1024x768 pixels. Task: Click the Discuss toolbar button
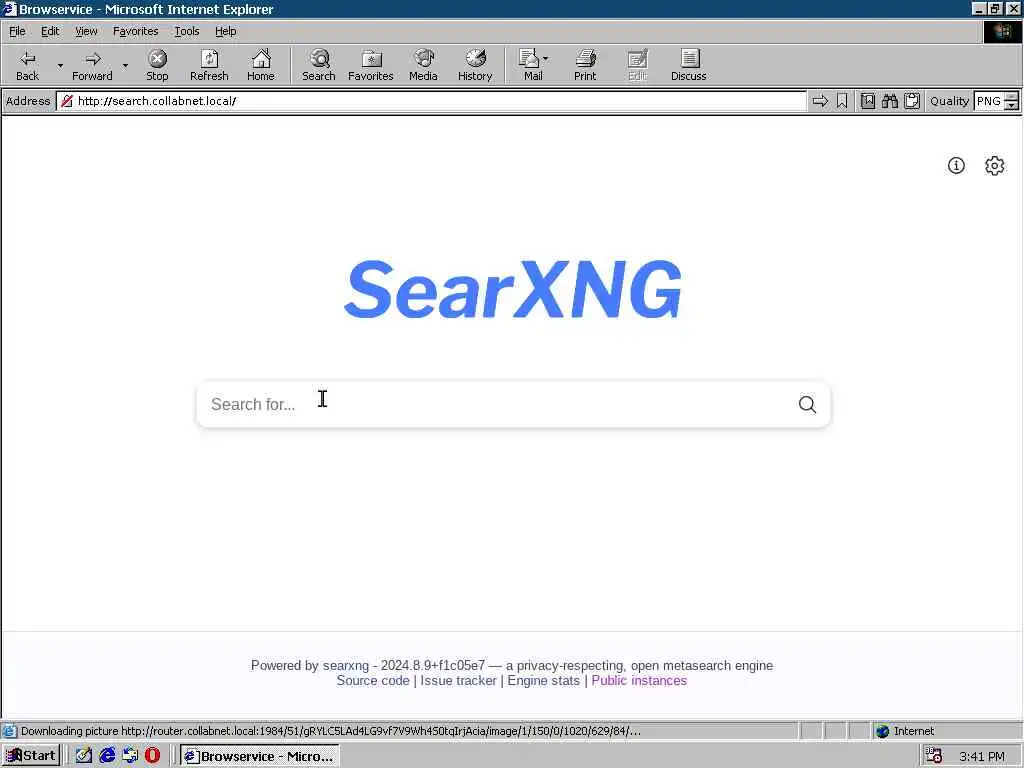click(x=688, y=65)
